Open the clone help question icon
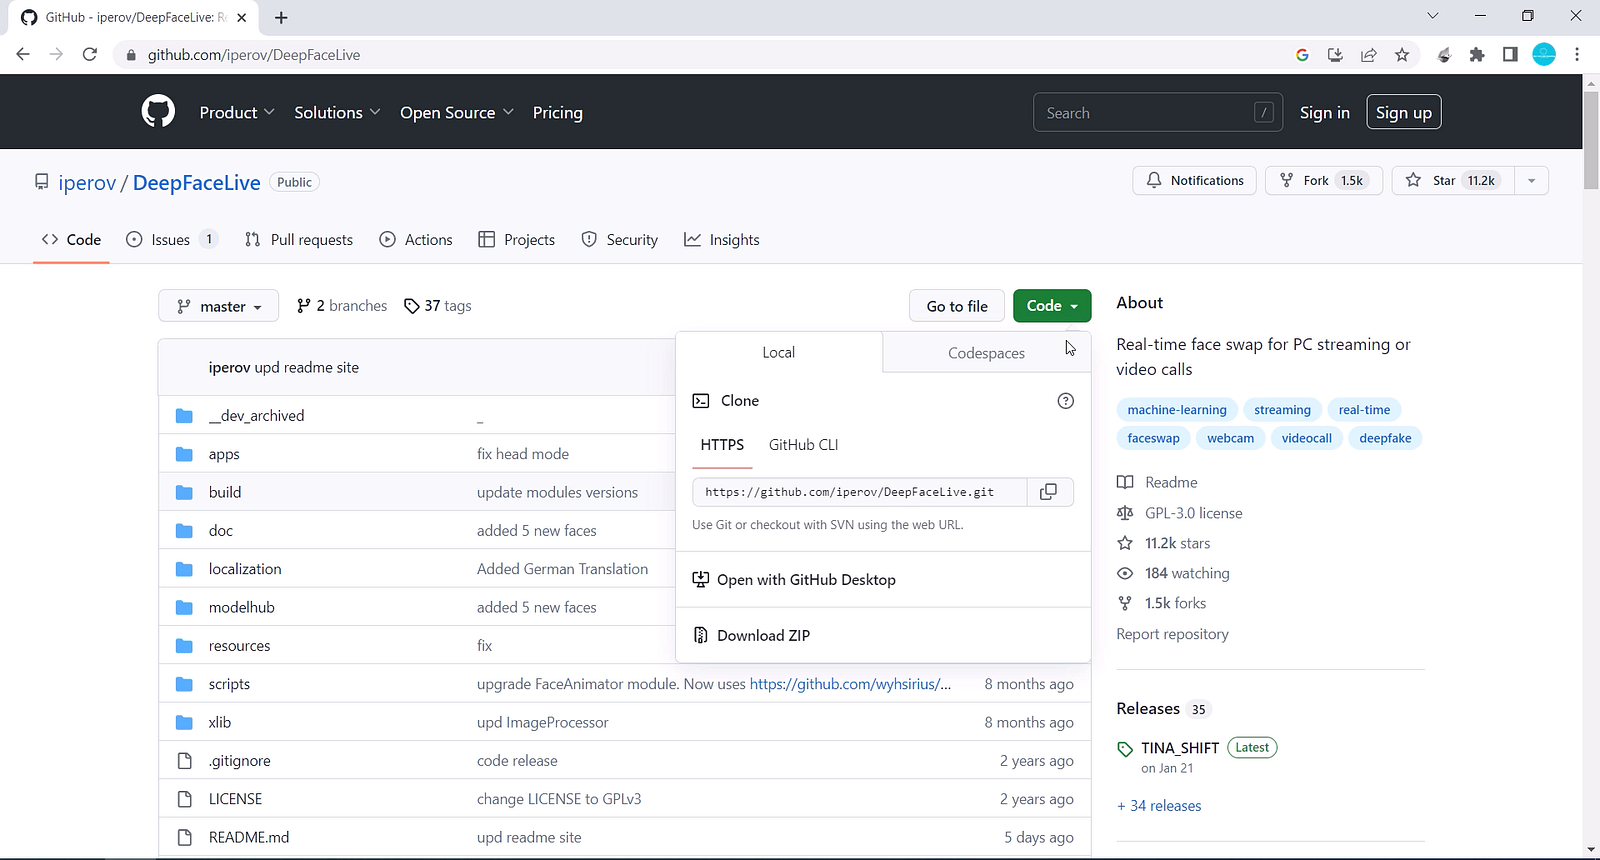Screen dimensions: 1600x860 [x=1066, y=401]
